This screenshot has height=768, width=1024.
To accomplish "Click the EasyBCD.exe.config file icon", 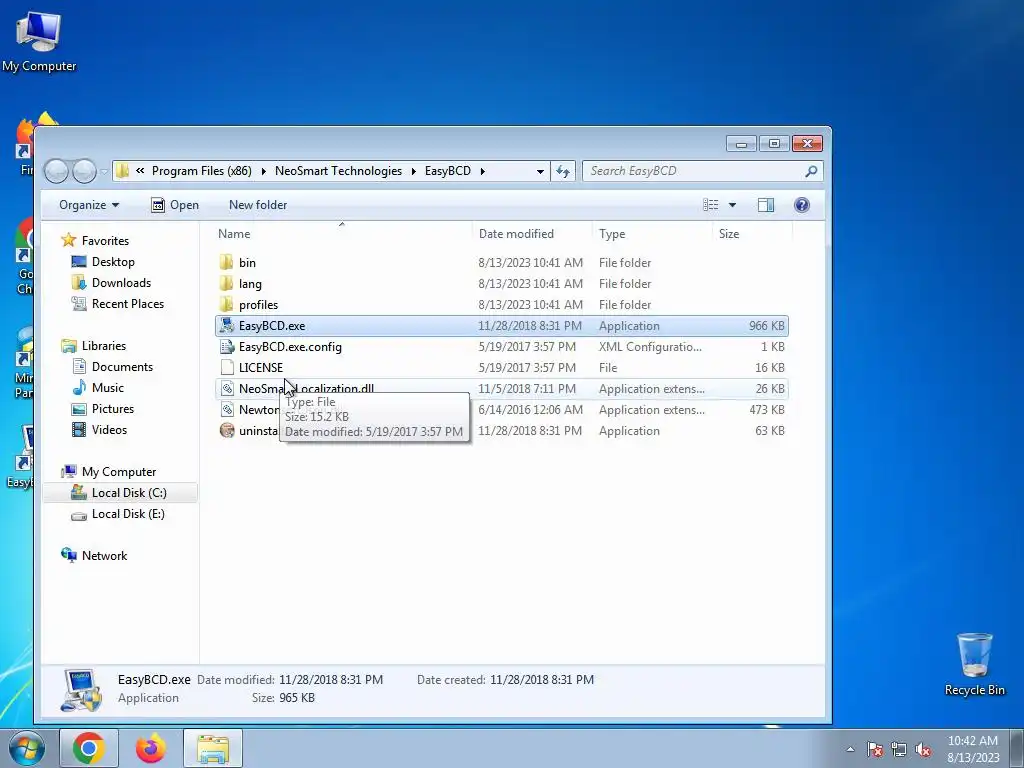I will [227, 347].
